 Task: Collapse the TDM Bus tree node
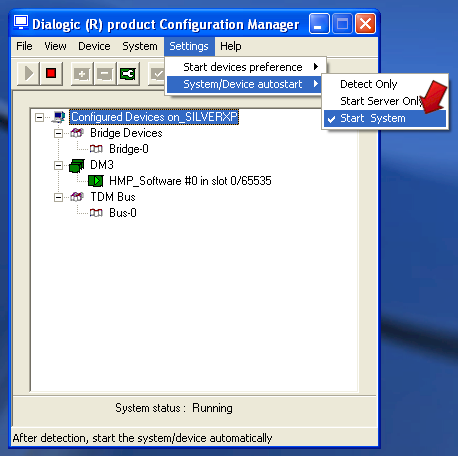[58, 197]
